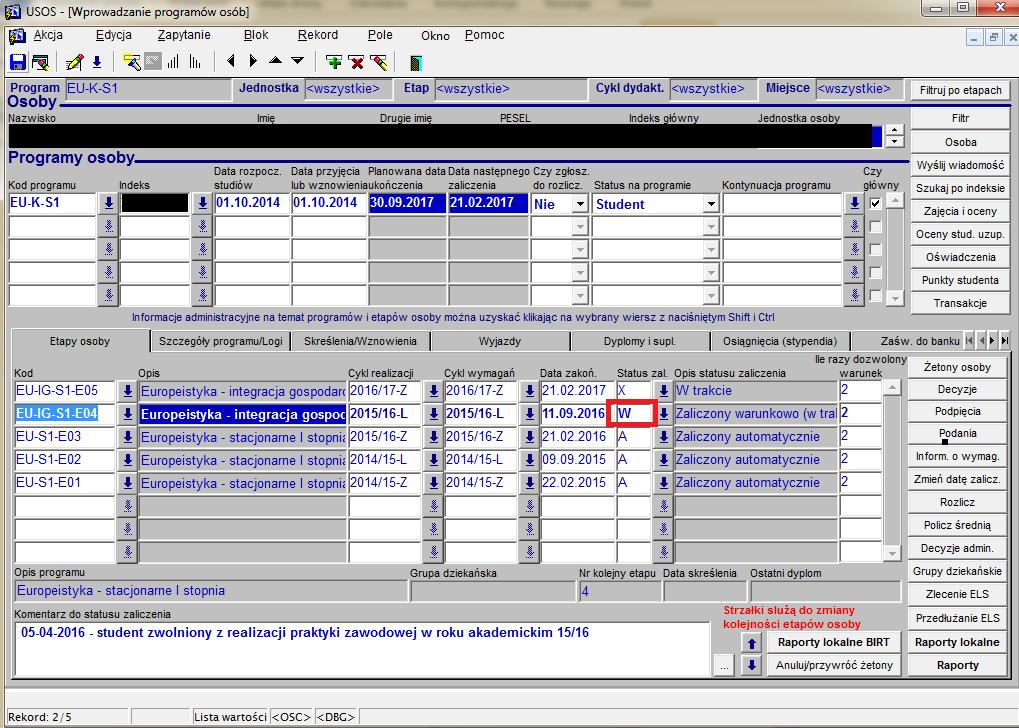
Task: Click into the Komentarz do statusu zaliczenia field
Action: [361, 649]
